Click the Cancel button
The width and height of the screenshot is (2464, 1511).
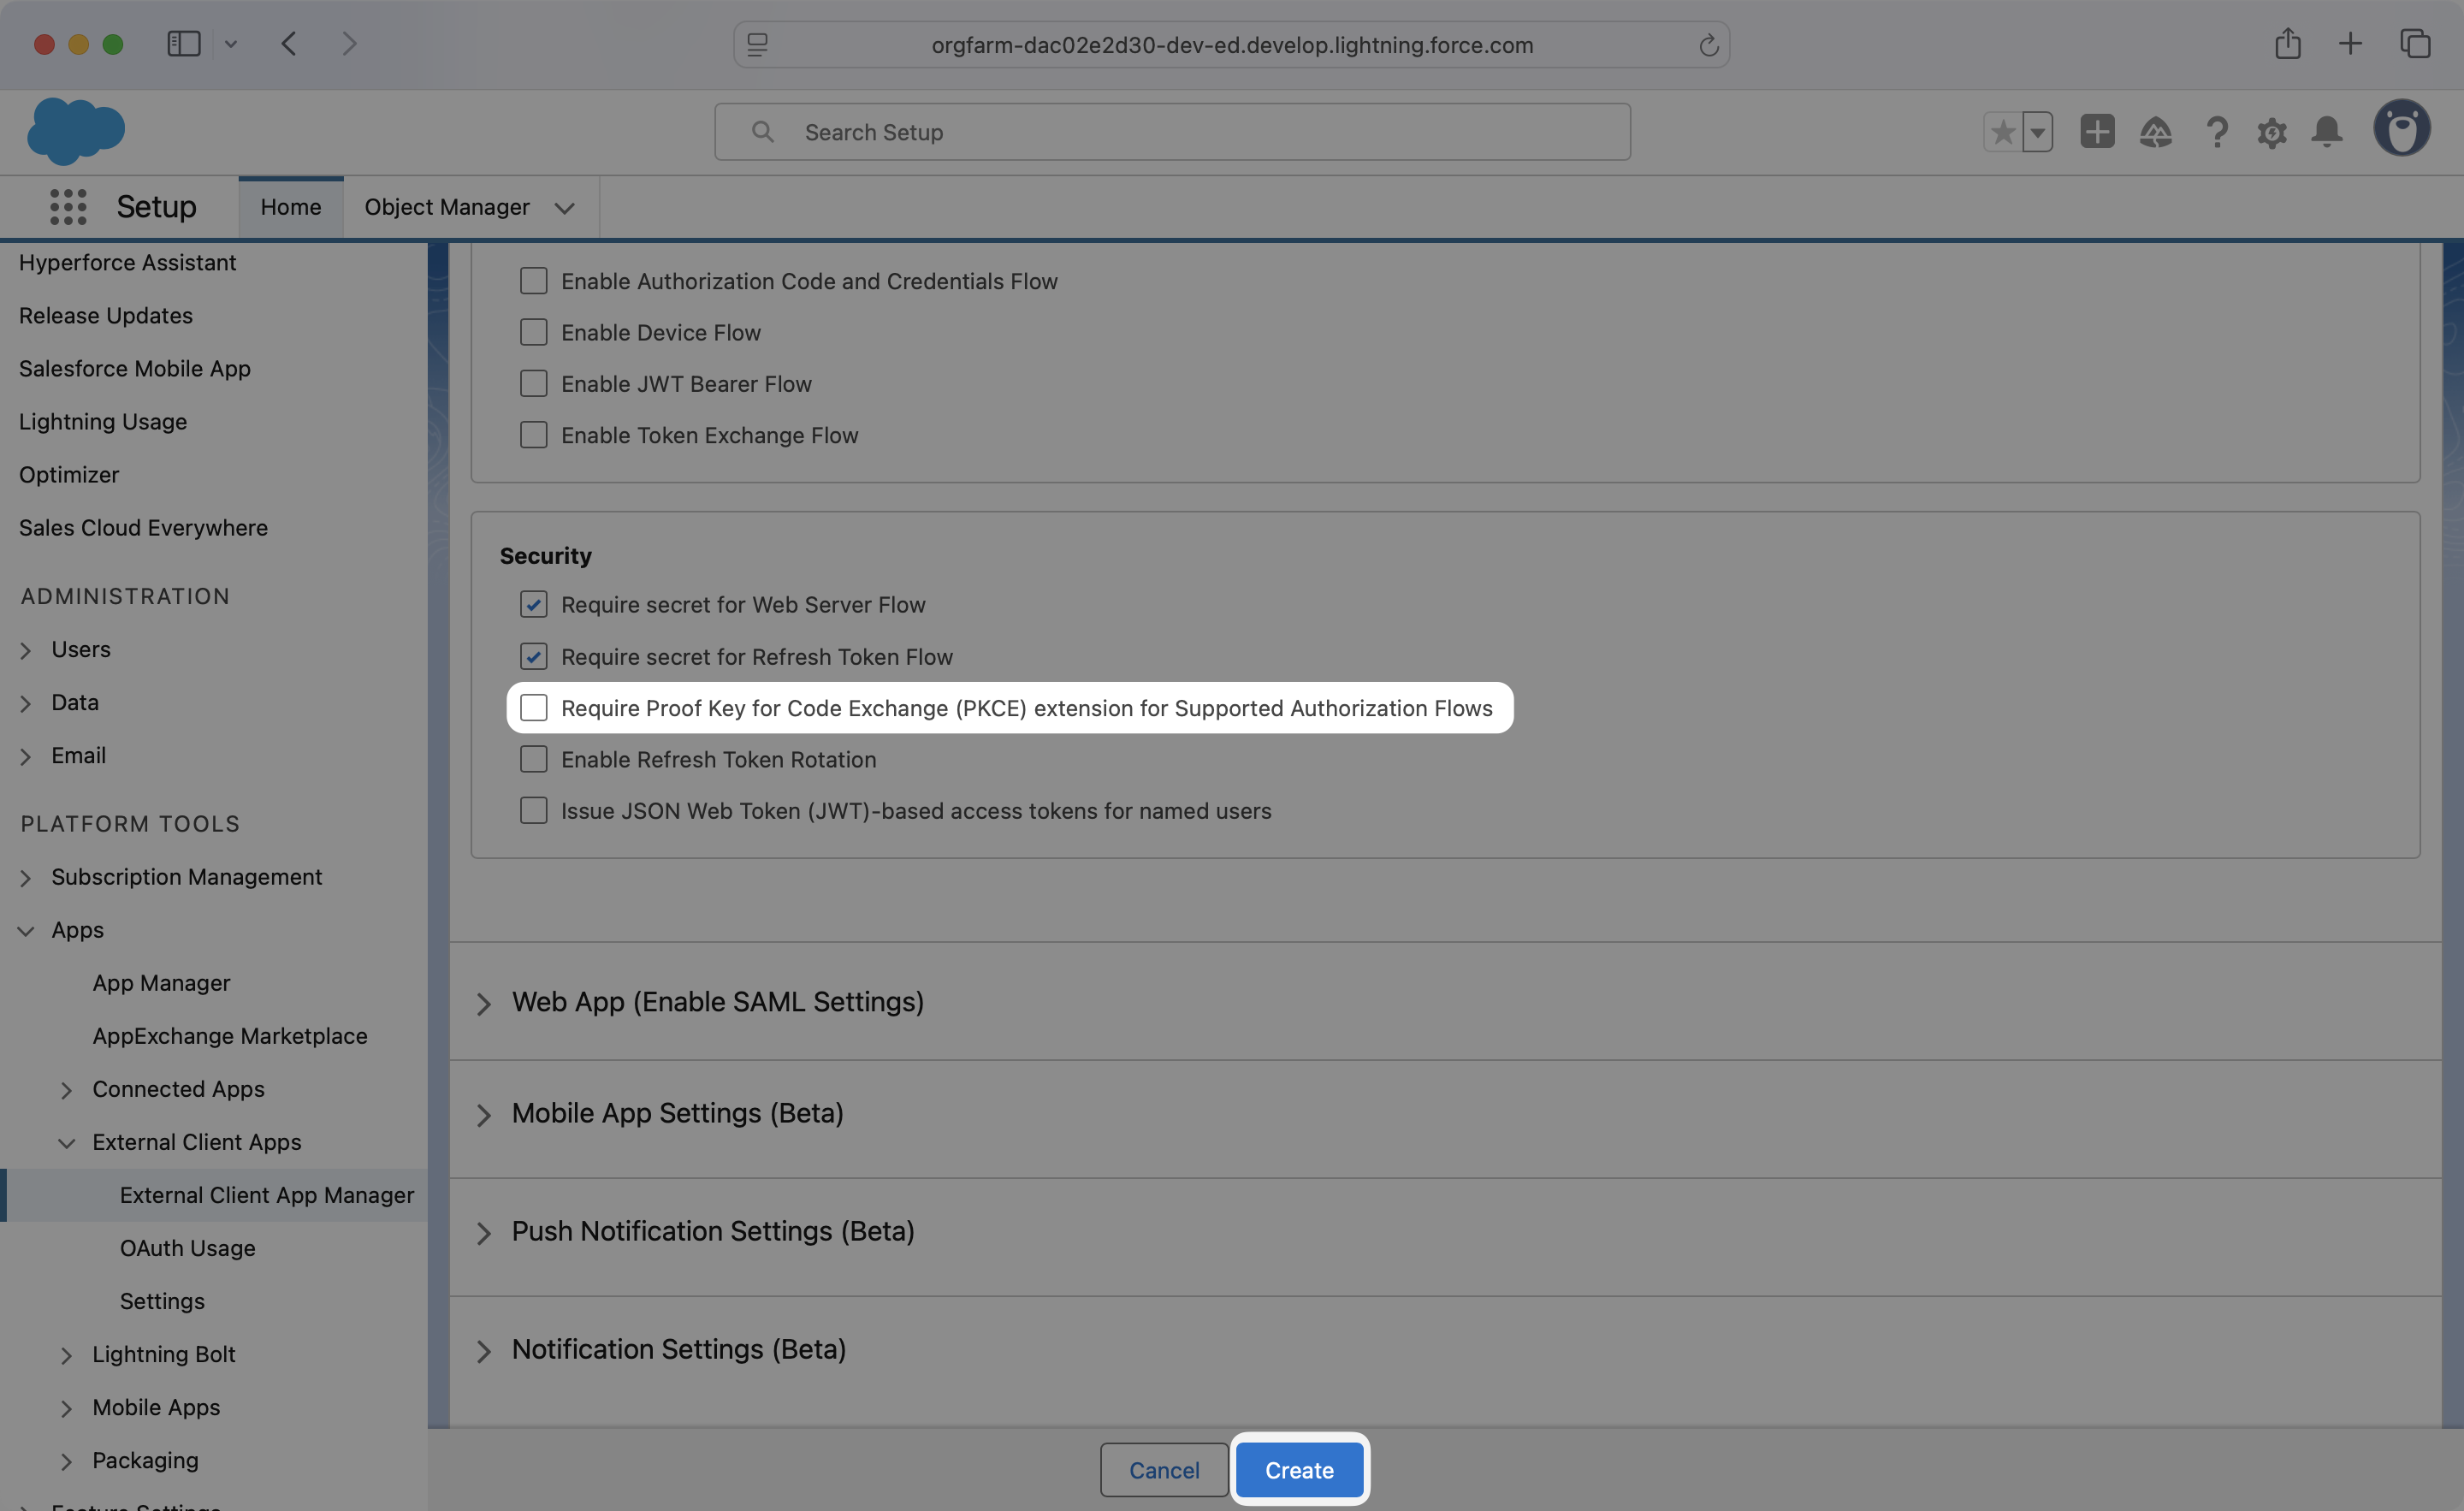pos(1164,1470)
